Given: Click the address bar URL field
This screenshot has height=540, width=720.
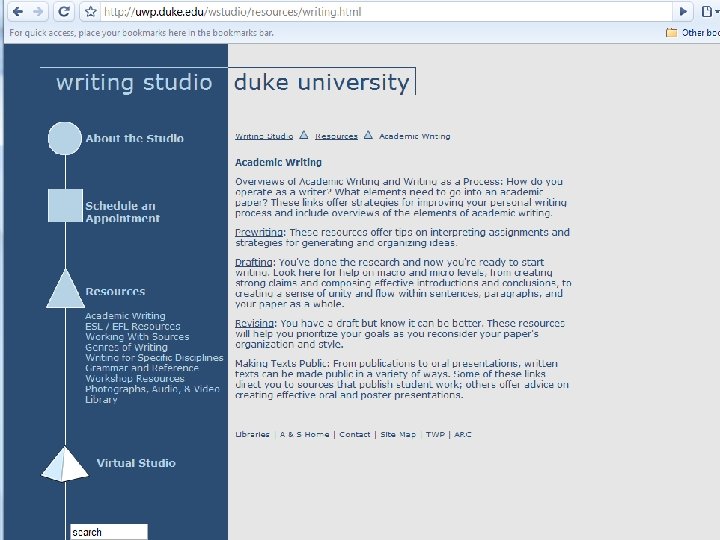Looking at the screenshot, I should [x=385, y=11].
